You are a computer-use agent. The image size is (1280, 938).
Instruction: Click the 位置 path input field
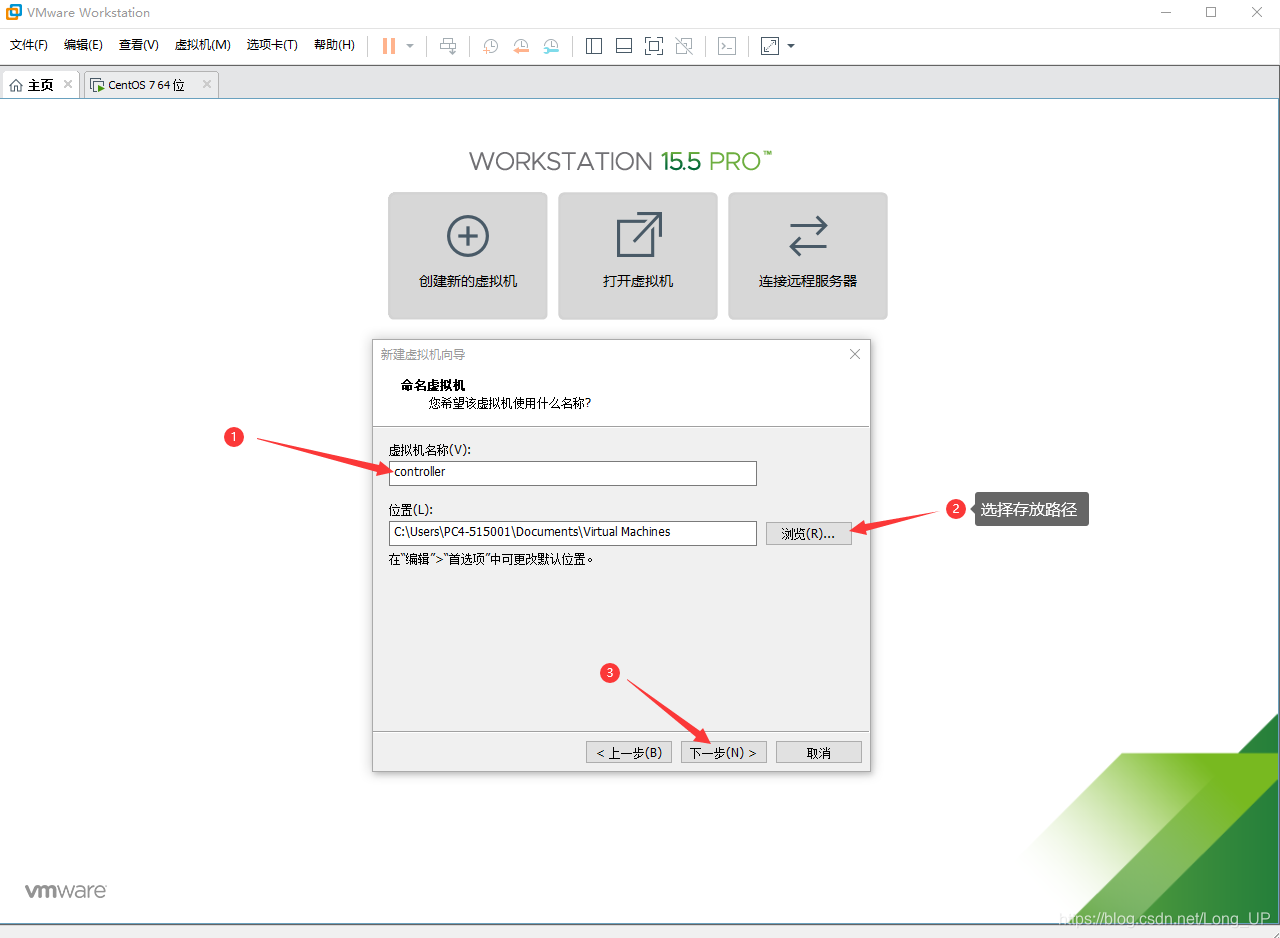(x=573, y=533)
